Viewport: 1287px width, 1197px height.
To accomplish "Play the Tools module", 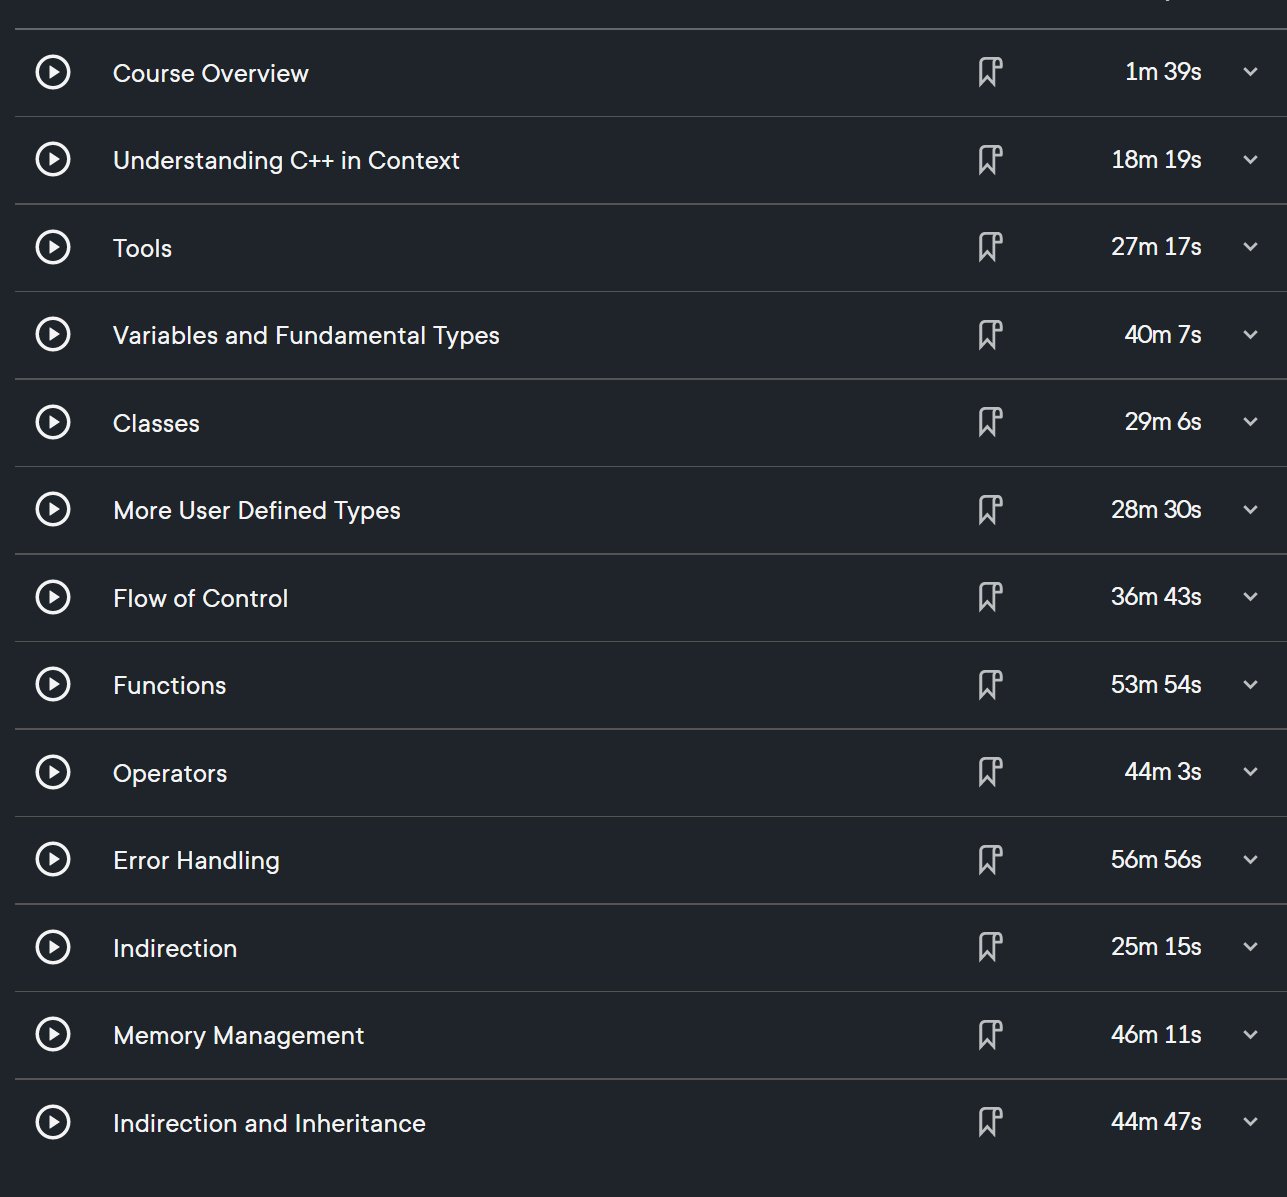I will (53, 247).
